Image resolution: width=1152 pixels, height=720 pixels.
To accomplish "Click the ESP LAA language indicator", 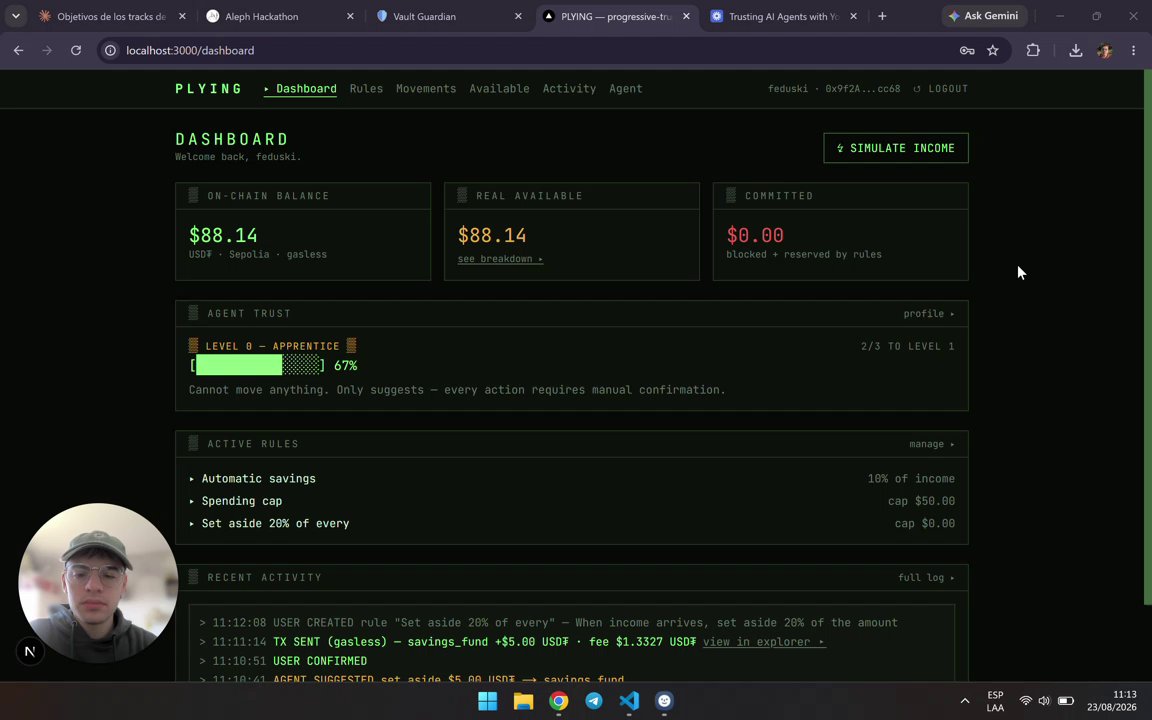I will [995, 701].
